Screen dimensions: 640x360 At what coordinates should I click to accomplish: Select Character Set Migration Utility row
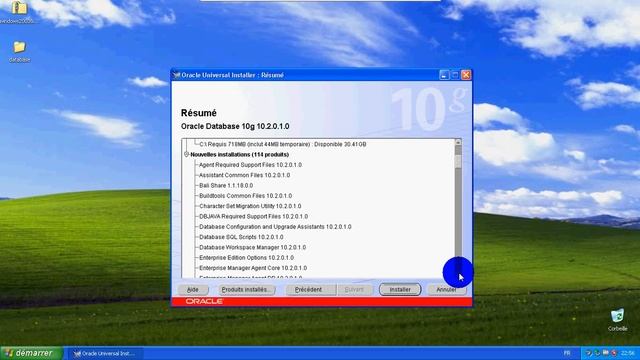(x=250, y=206)
